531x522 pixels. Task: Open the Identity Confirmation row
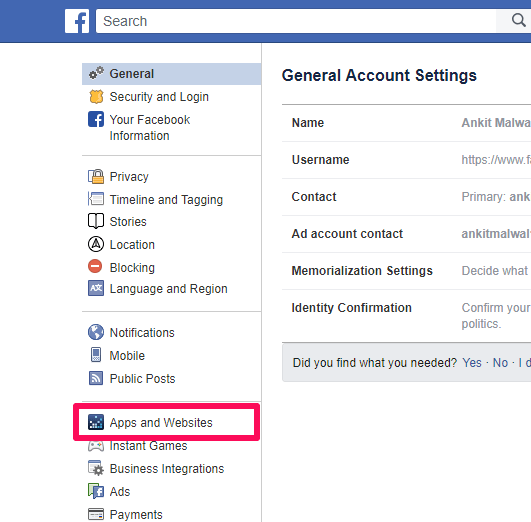pyautogui.click(x=406, y=316)
